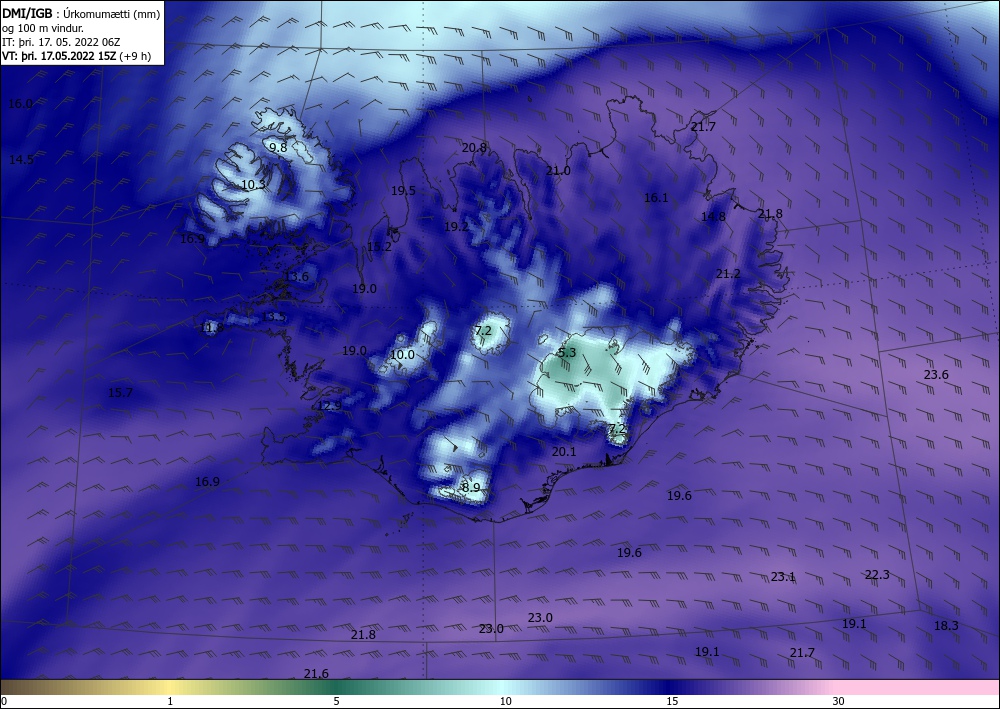
Task: Select the 8.9 value label
Action: point(471,487)
